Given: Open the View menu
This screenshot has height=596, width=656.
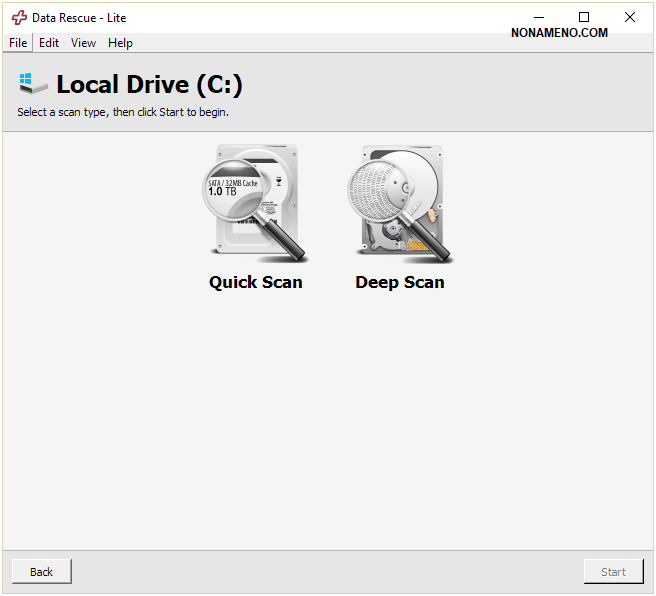Looking at the screenshot, I should (83, 43).
